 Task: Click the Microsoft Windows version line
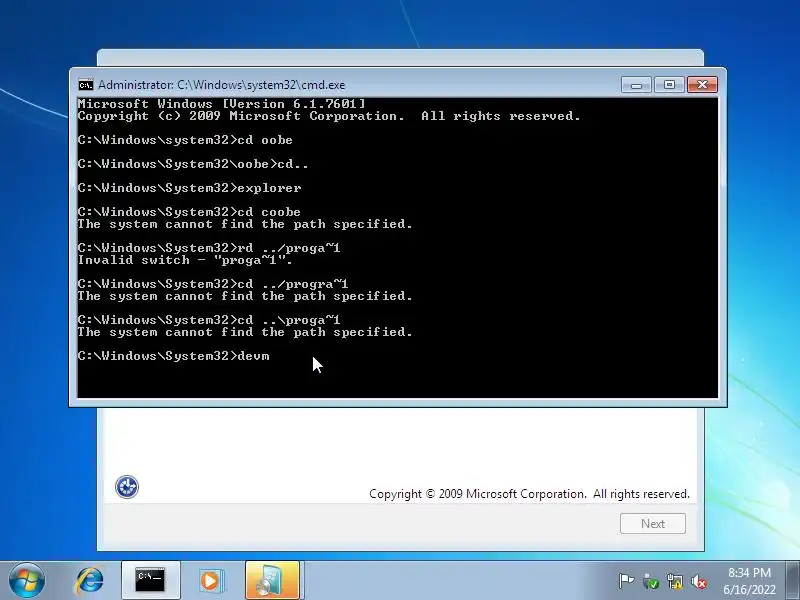(x=221, y=104)
